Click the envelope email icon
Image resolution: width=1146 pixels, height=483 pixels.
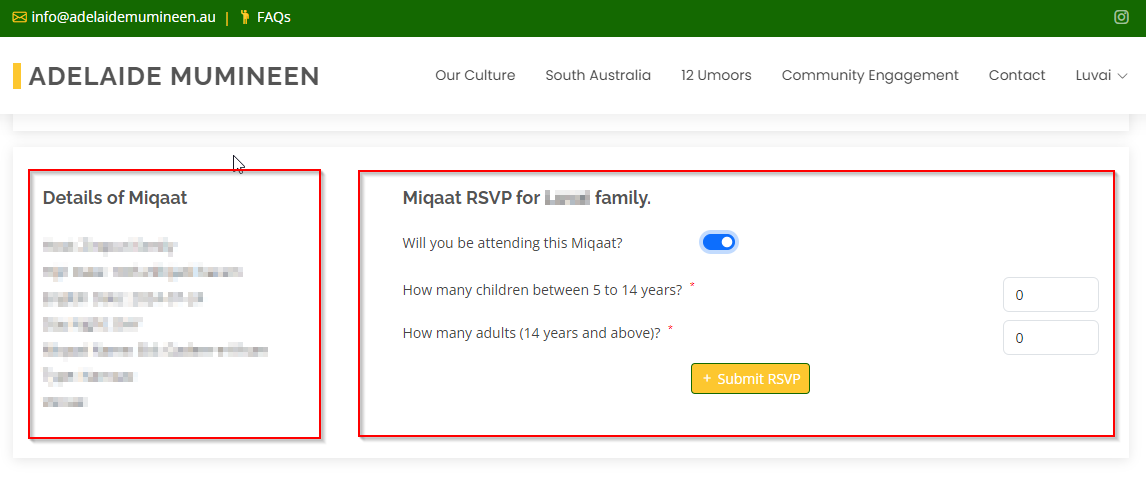(x=20, y=18)
